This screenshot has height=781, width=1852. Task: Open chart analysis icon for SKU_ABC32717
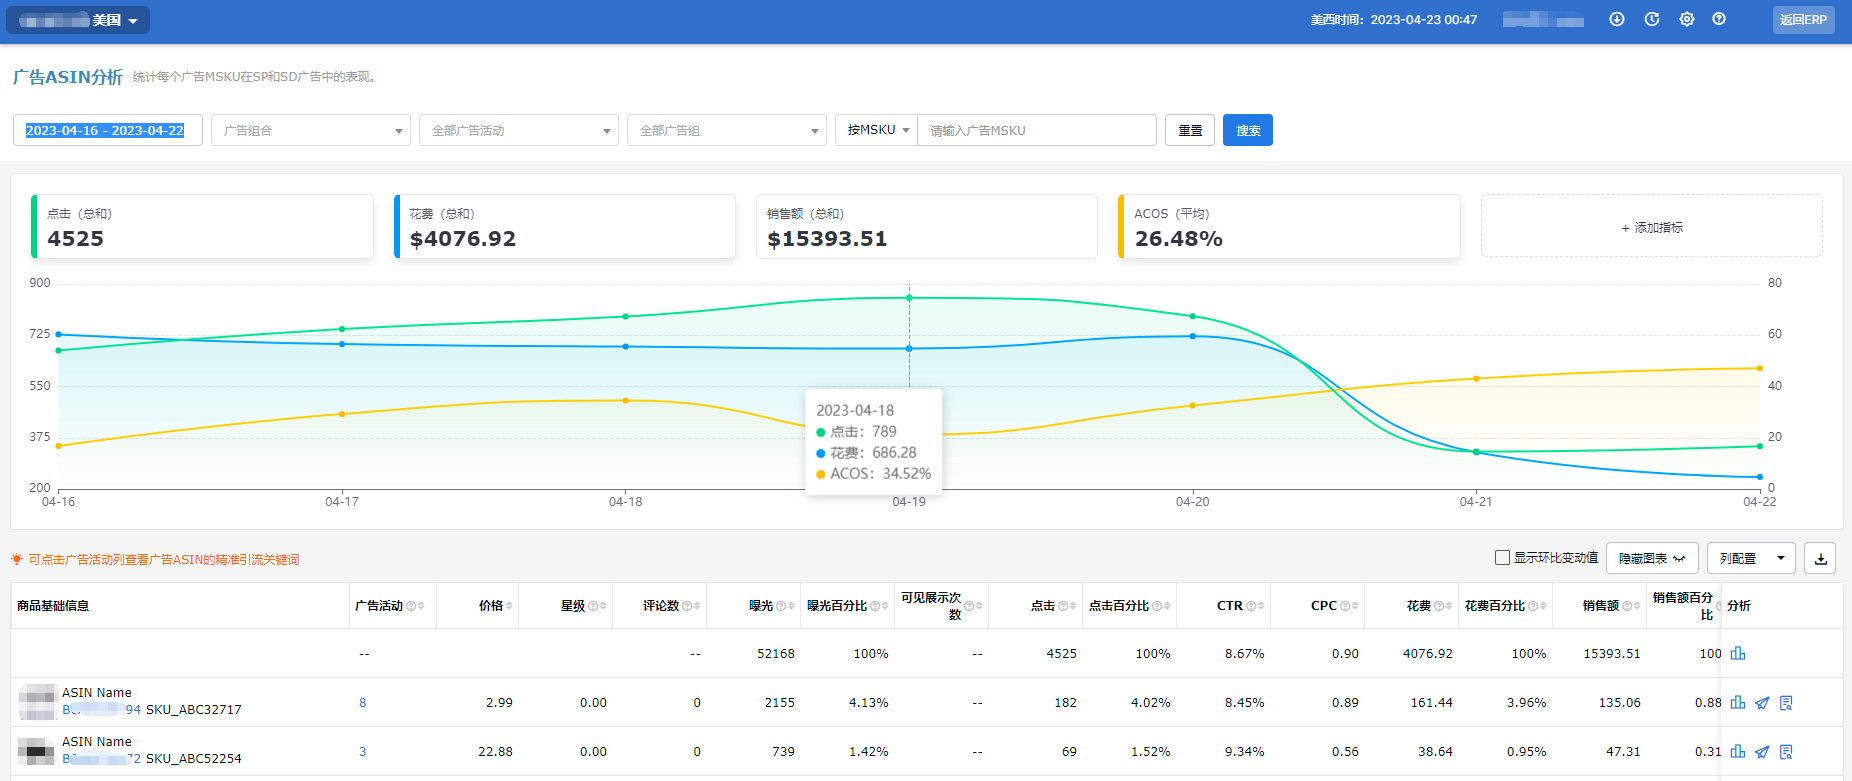click(x=1738, y=703)
